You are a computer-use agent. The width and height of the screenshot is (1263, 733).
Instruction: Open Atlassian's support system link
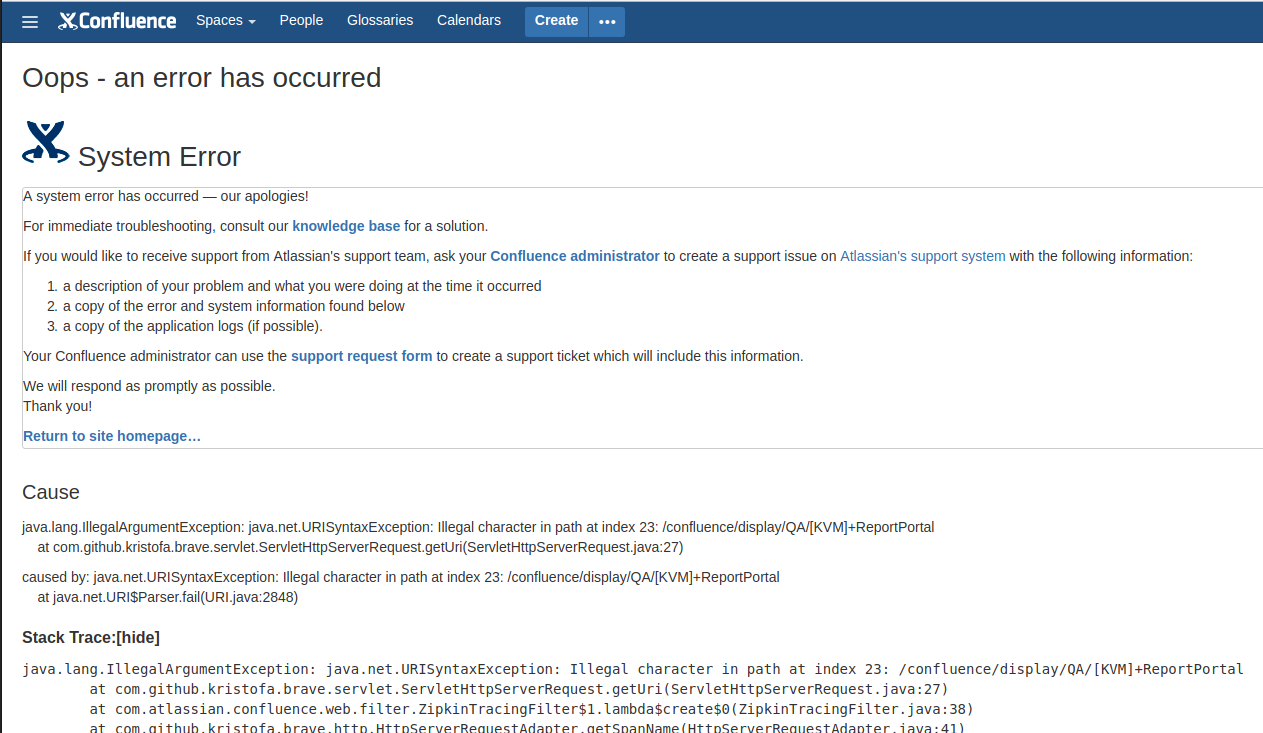(x=921, y=256)
